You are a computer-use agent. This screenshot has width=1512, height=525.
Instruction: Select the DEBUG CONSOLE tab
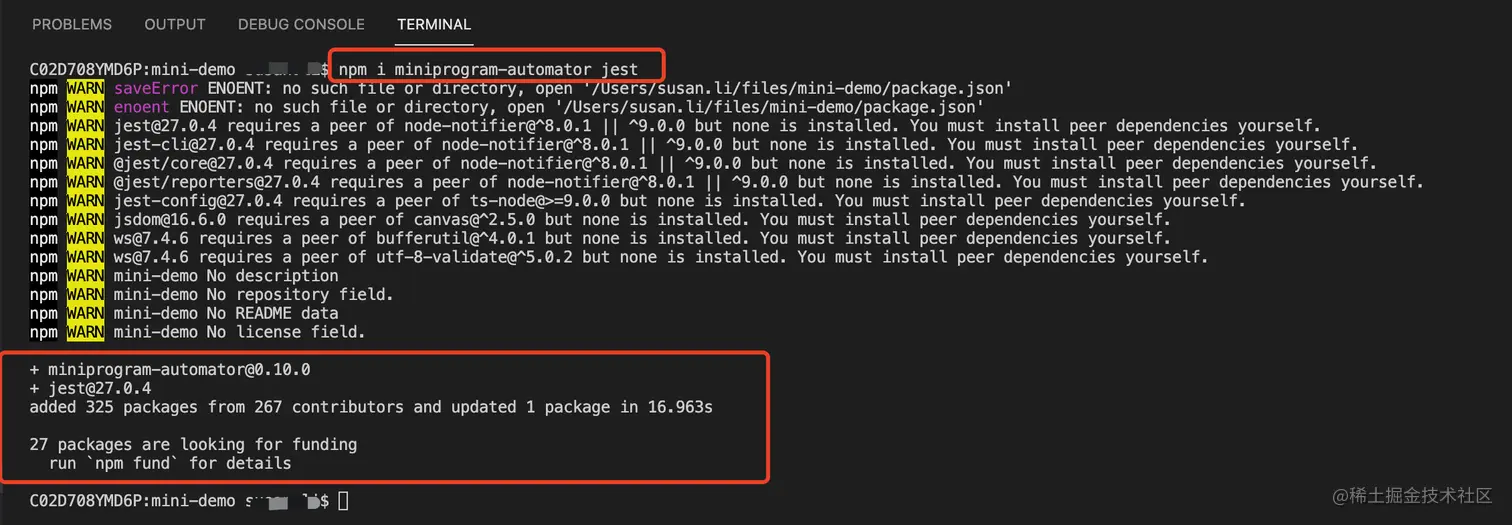(x=301, y=24)
